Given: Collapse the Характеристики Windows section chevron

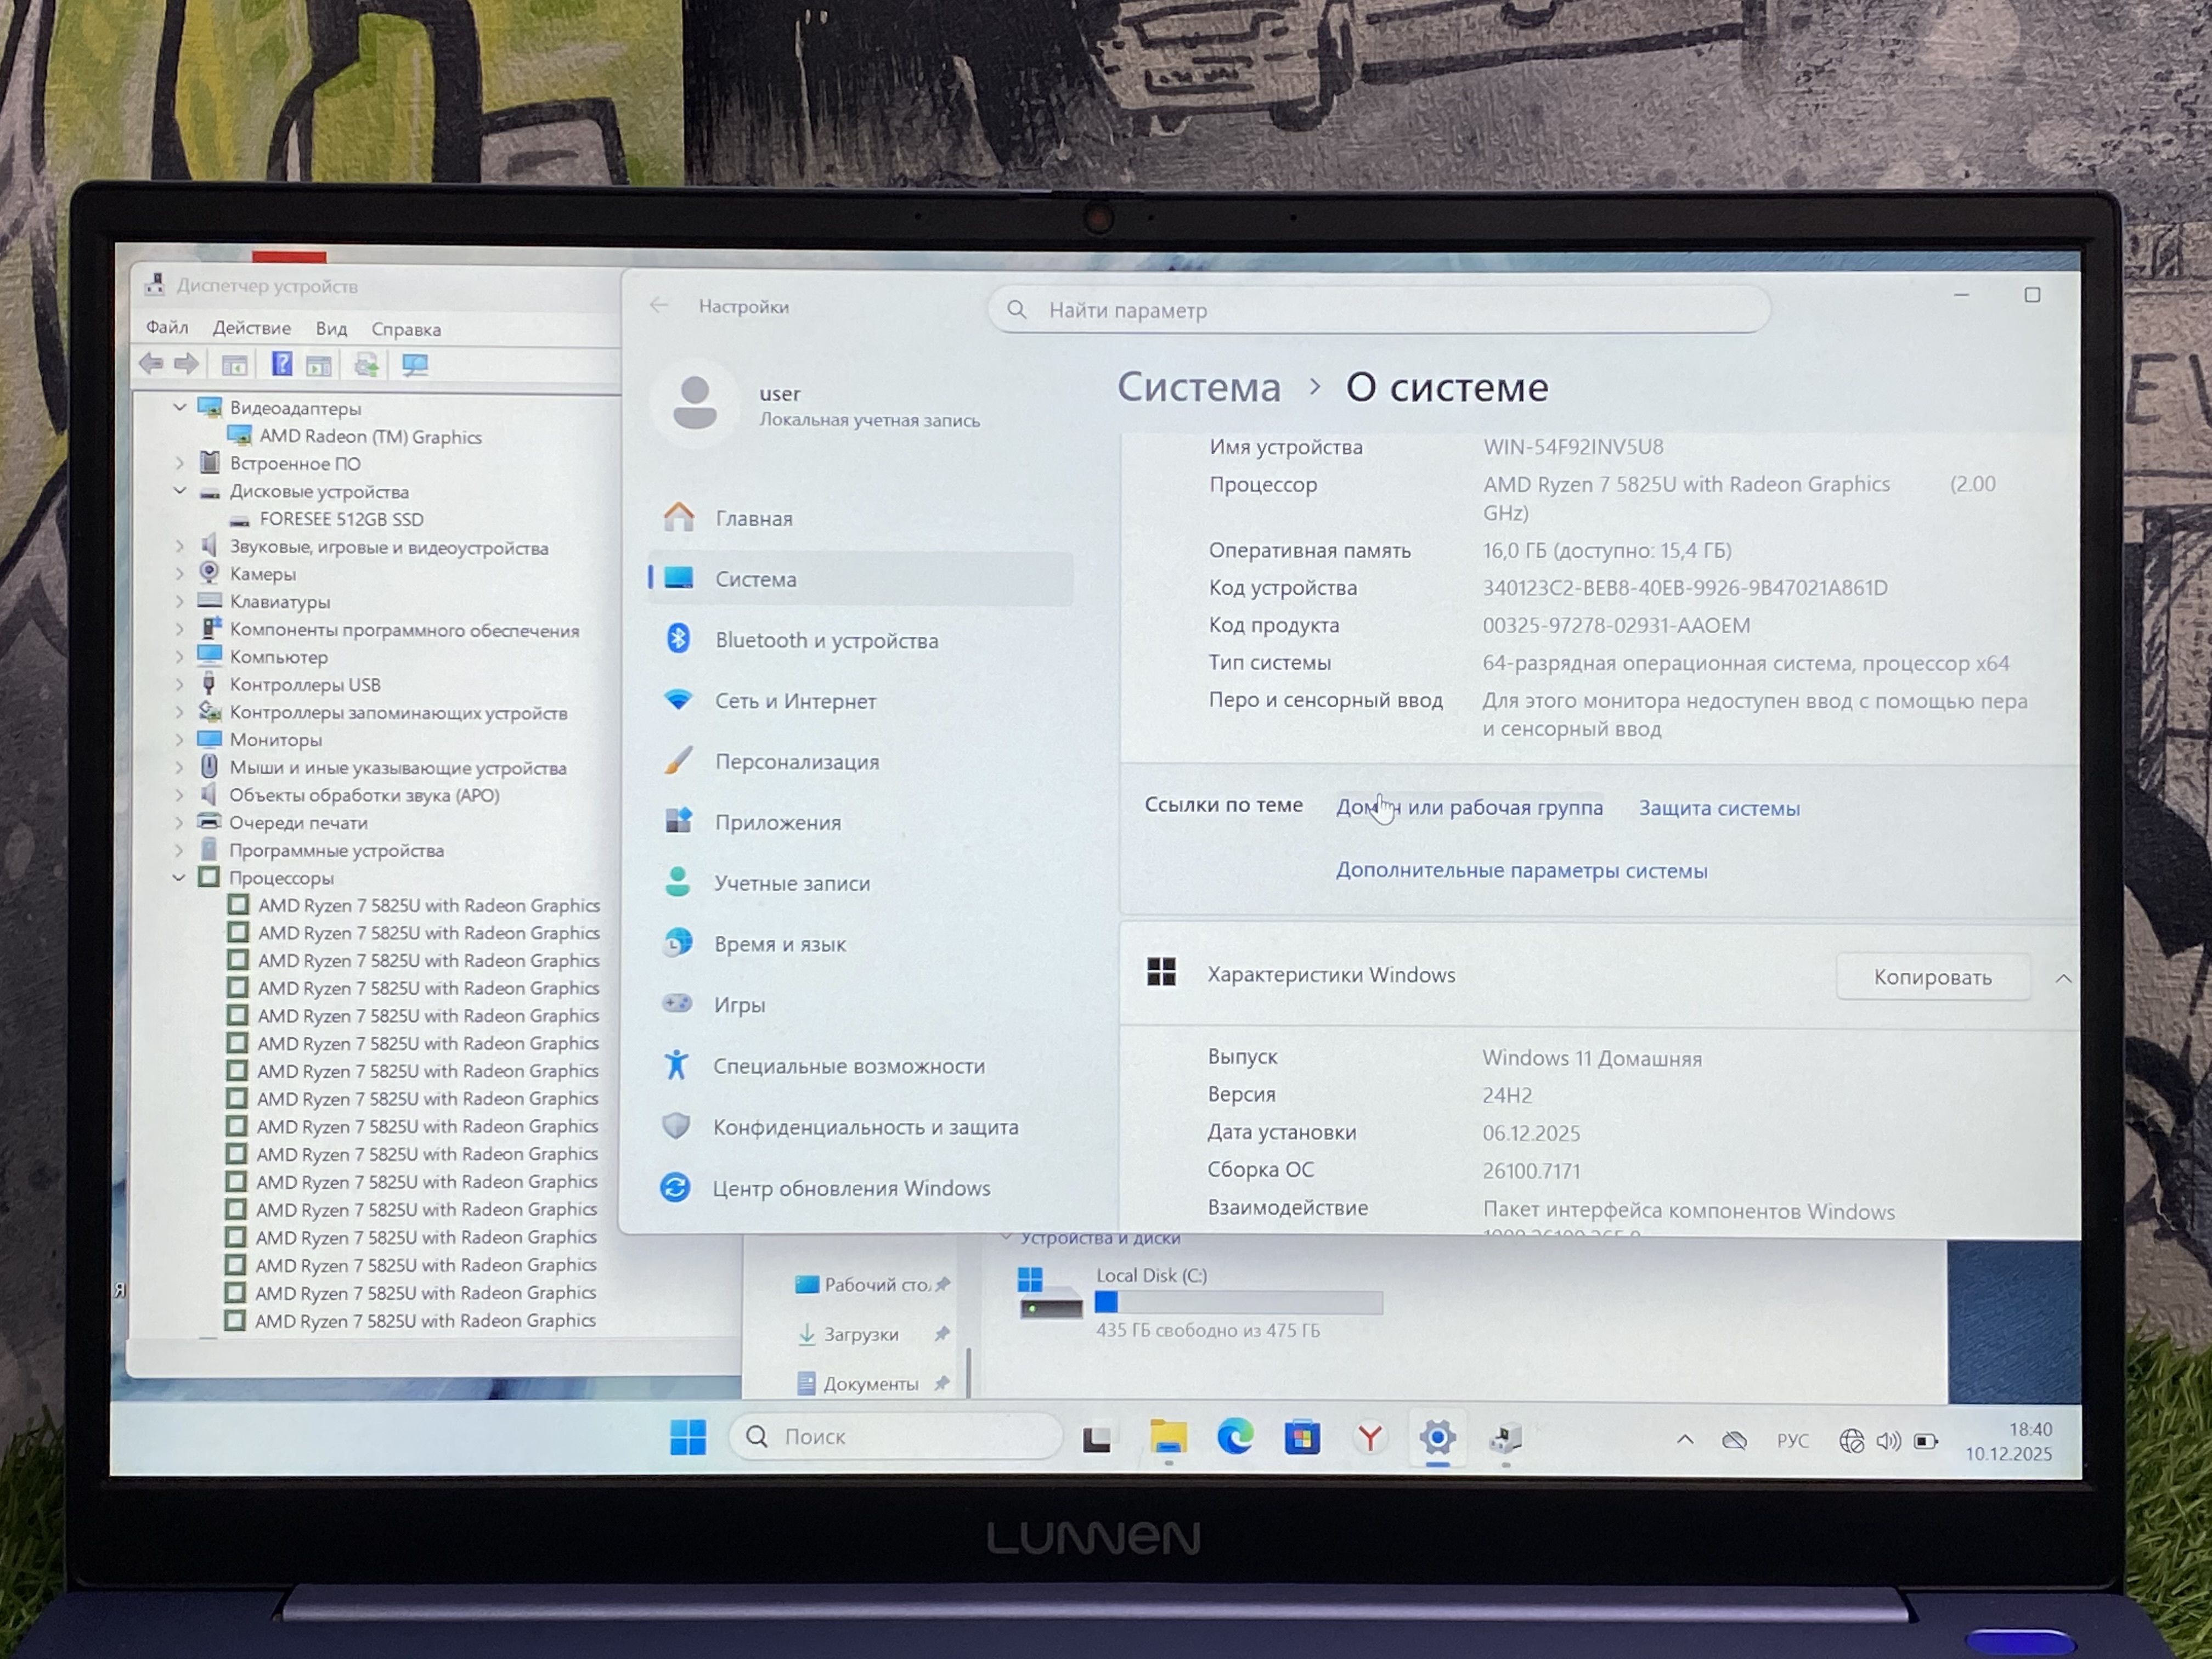Looking at the screenshot, I should 2063,978.
